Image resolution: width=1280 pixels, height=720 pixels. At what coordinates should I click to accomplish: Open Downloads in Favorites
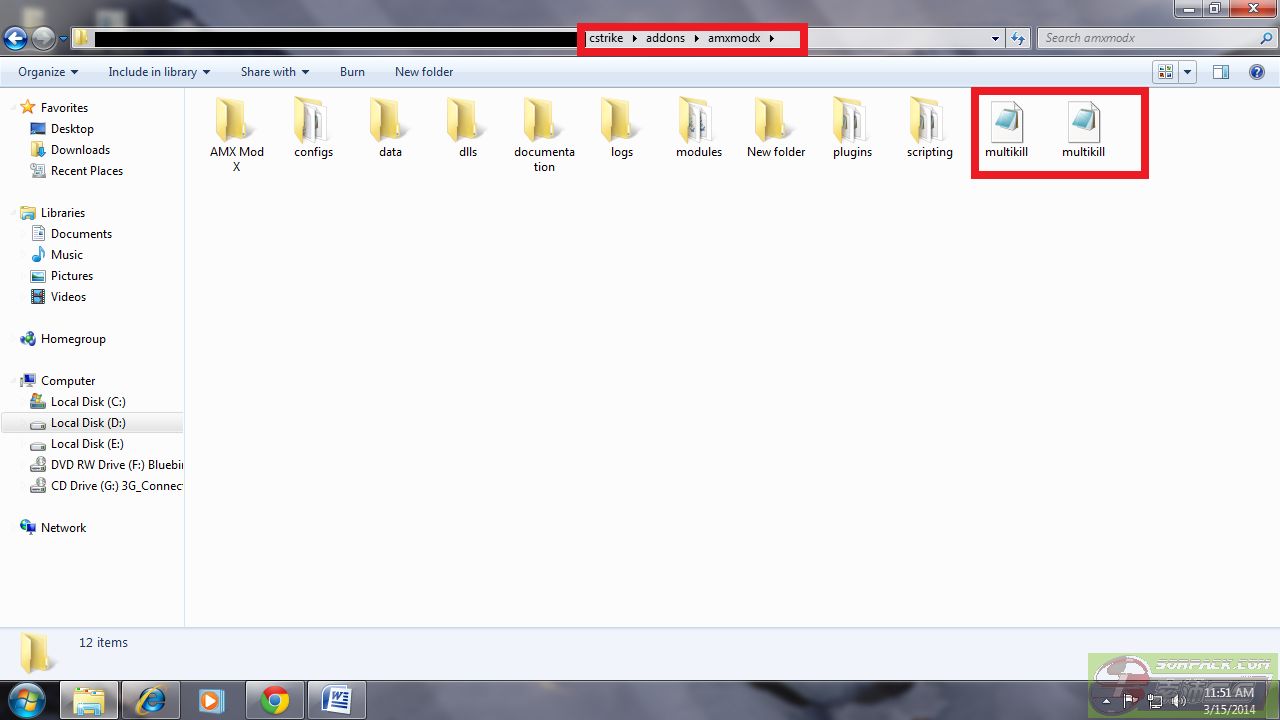80,150
